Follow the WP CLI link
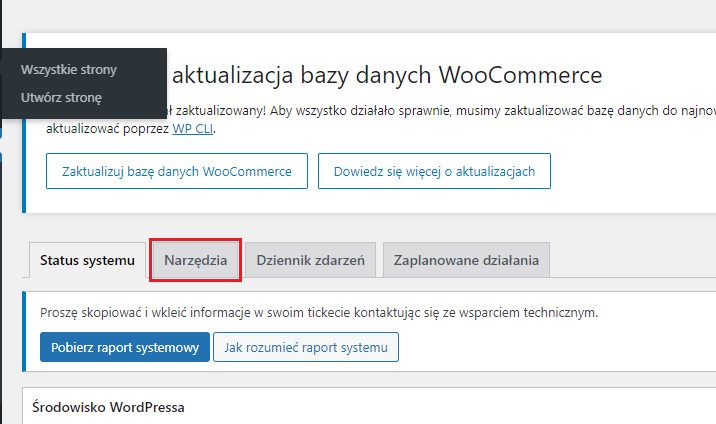This screenshot has width=716, height=424. (193, 128)
